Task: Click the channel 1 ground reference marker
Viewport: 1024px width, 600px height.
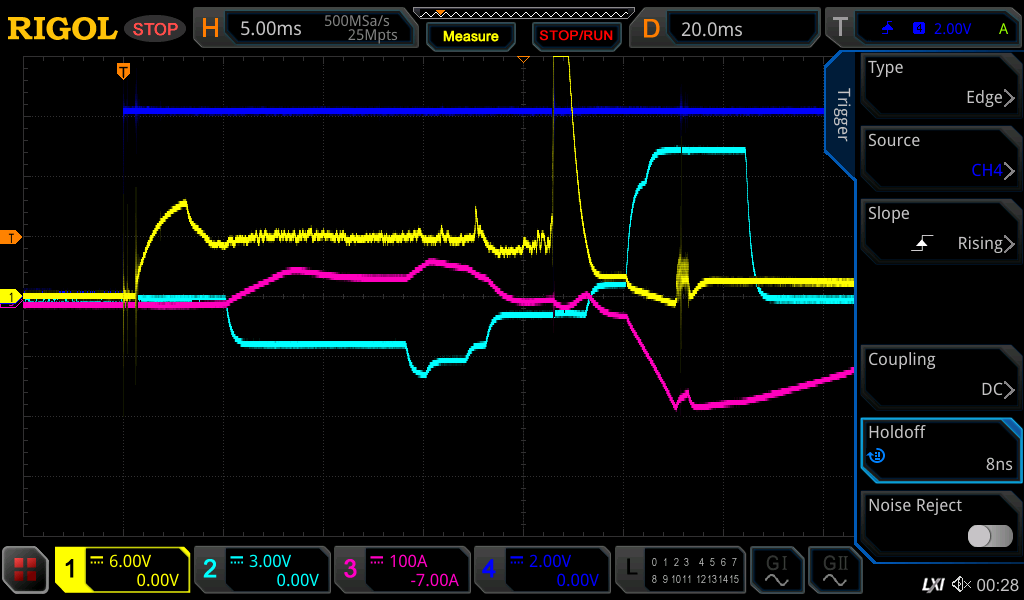Action: coord(11,297)
